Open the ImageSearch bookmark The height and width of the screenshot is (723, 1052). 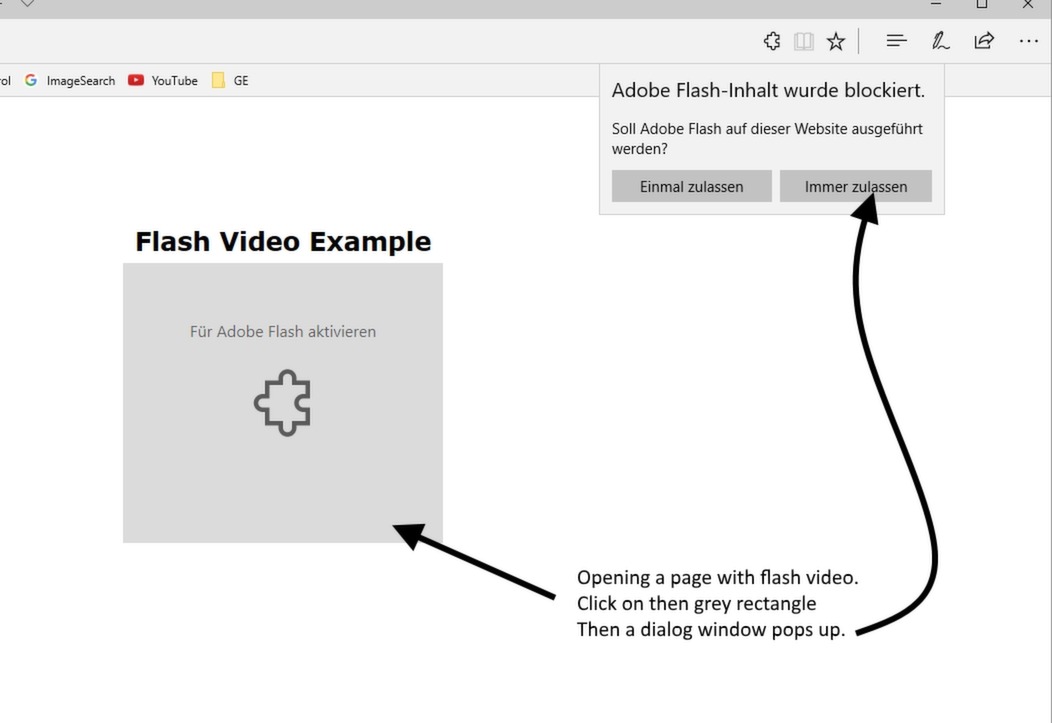pyautogui.click(x=70, y=80)
